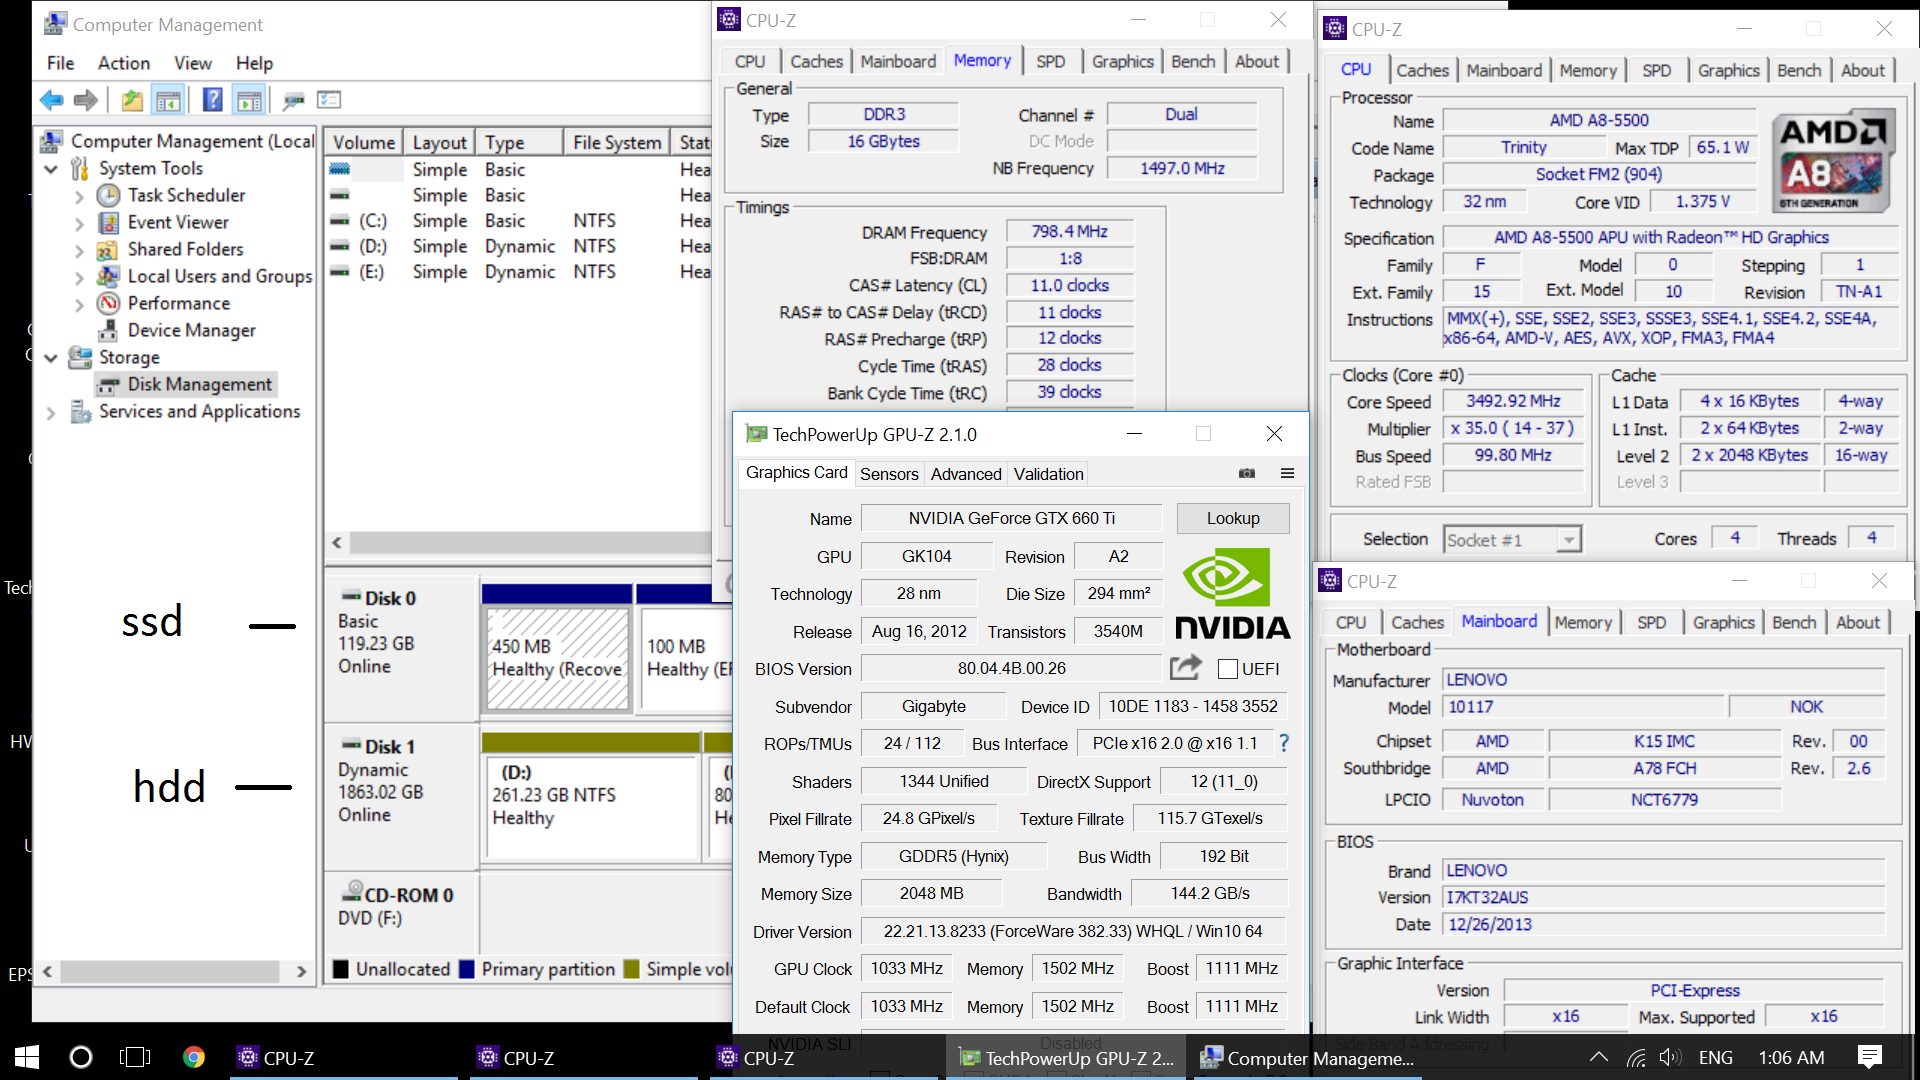Open GPU-Z hamburger menu icon
The width and height of the screenshot is (1920, 1080).
(1287, 473)
